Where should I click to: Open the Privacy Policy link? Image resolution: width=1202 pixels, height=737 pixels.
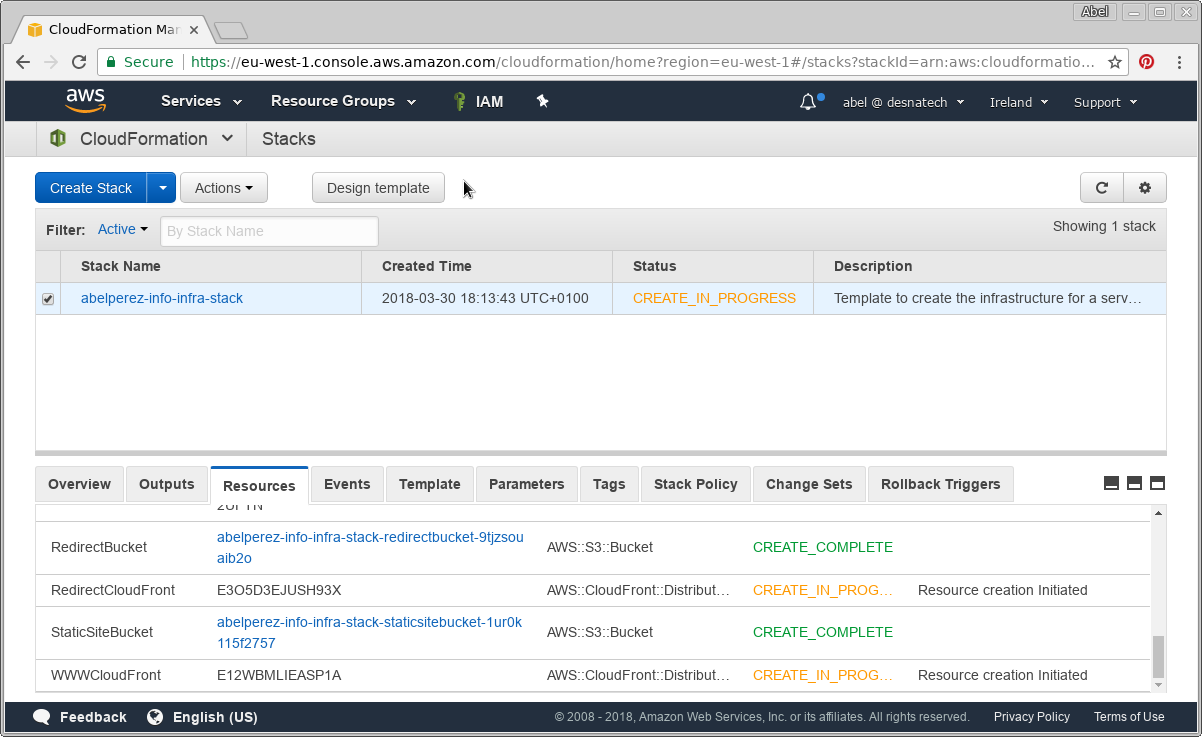click(1032, 717)
